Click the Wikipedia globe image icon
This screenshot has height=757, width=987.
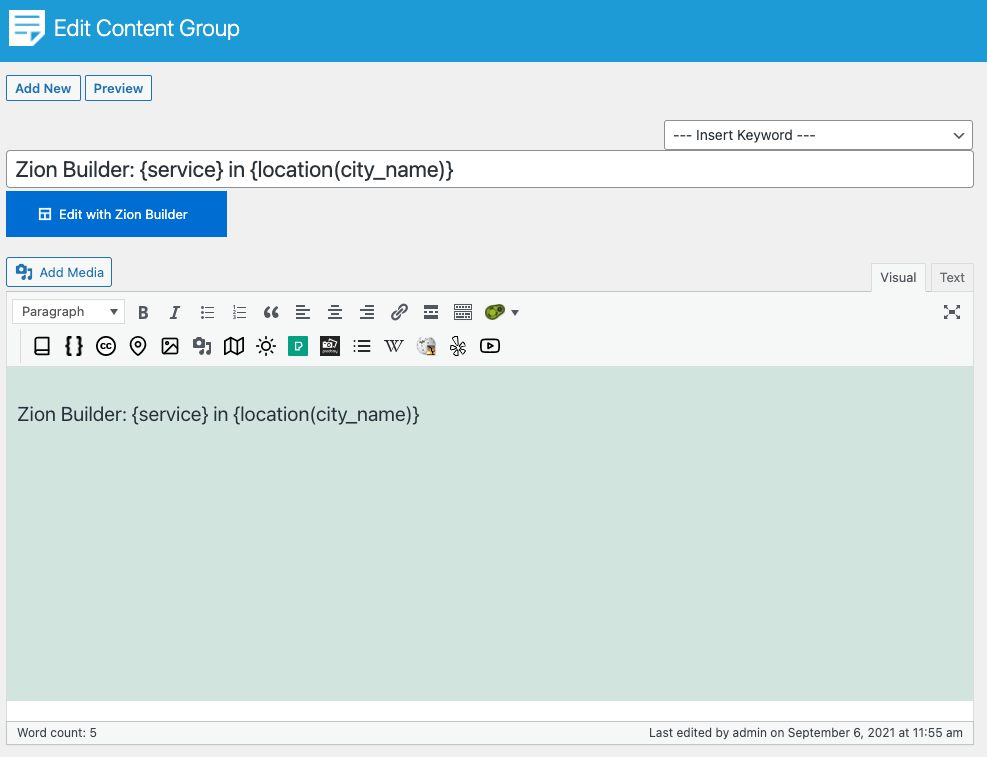(426, 346)
